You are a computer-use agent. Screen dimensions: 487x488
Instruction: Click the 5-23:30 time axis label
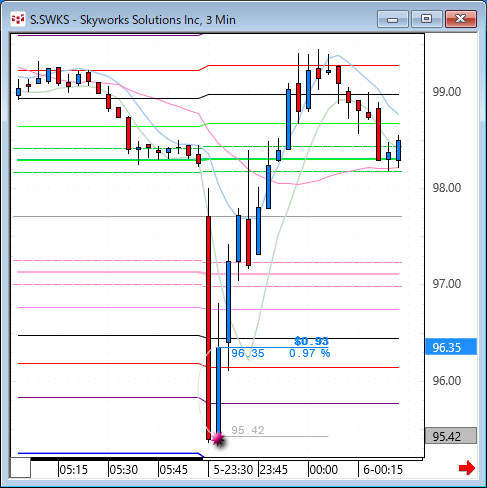233,470
